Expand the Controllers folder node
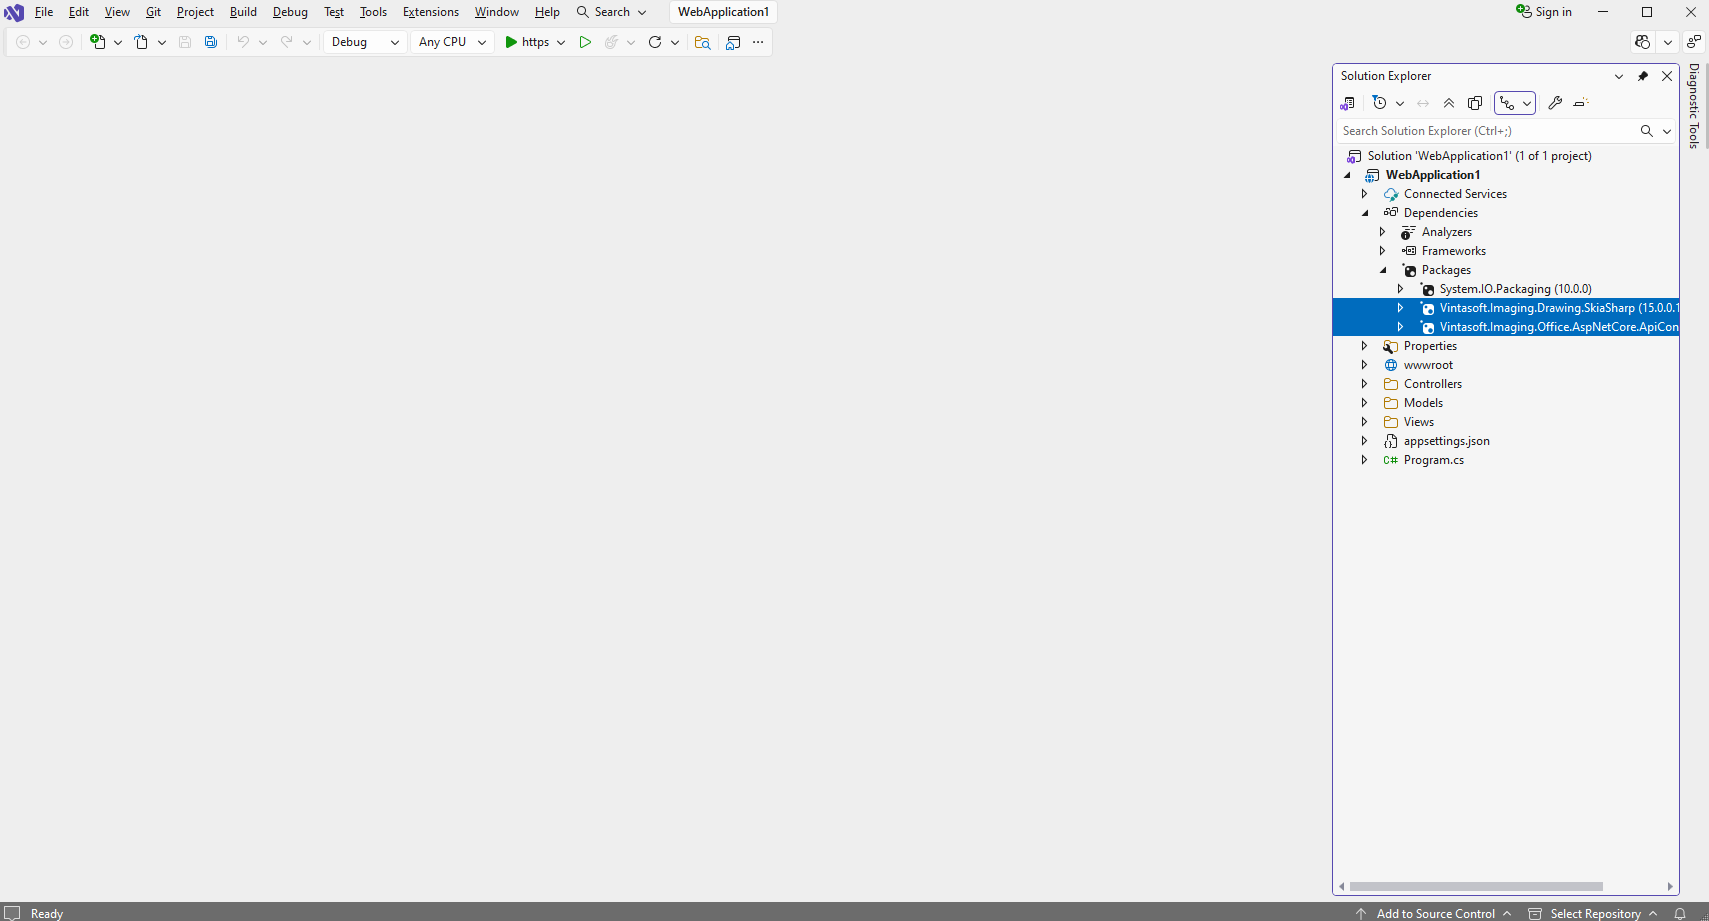The height and width of the screenshot is (921, 1709). coord(1364,384)
